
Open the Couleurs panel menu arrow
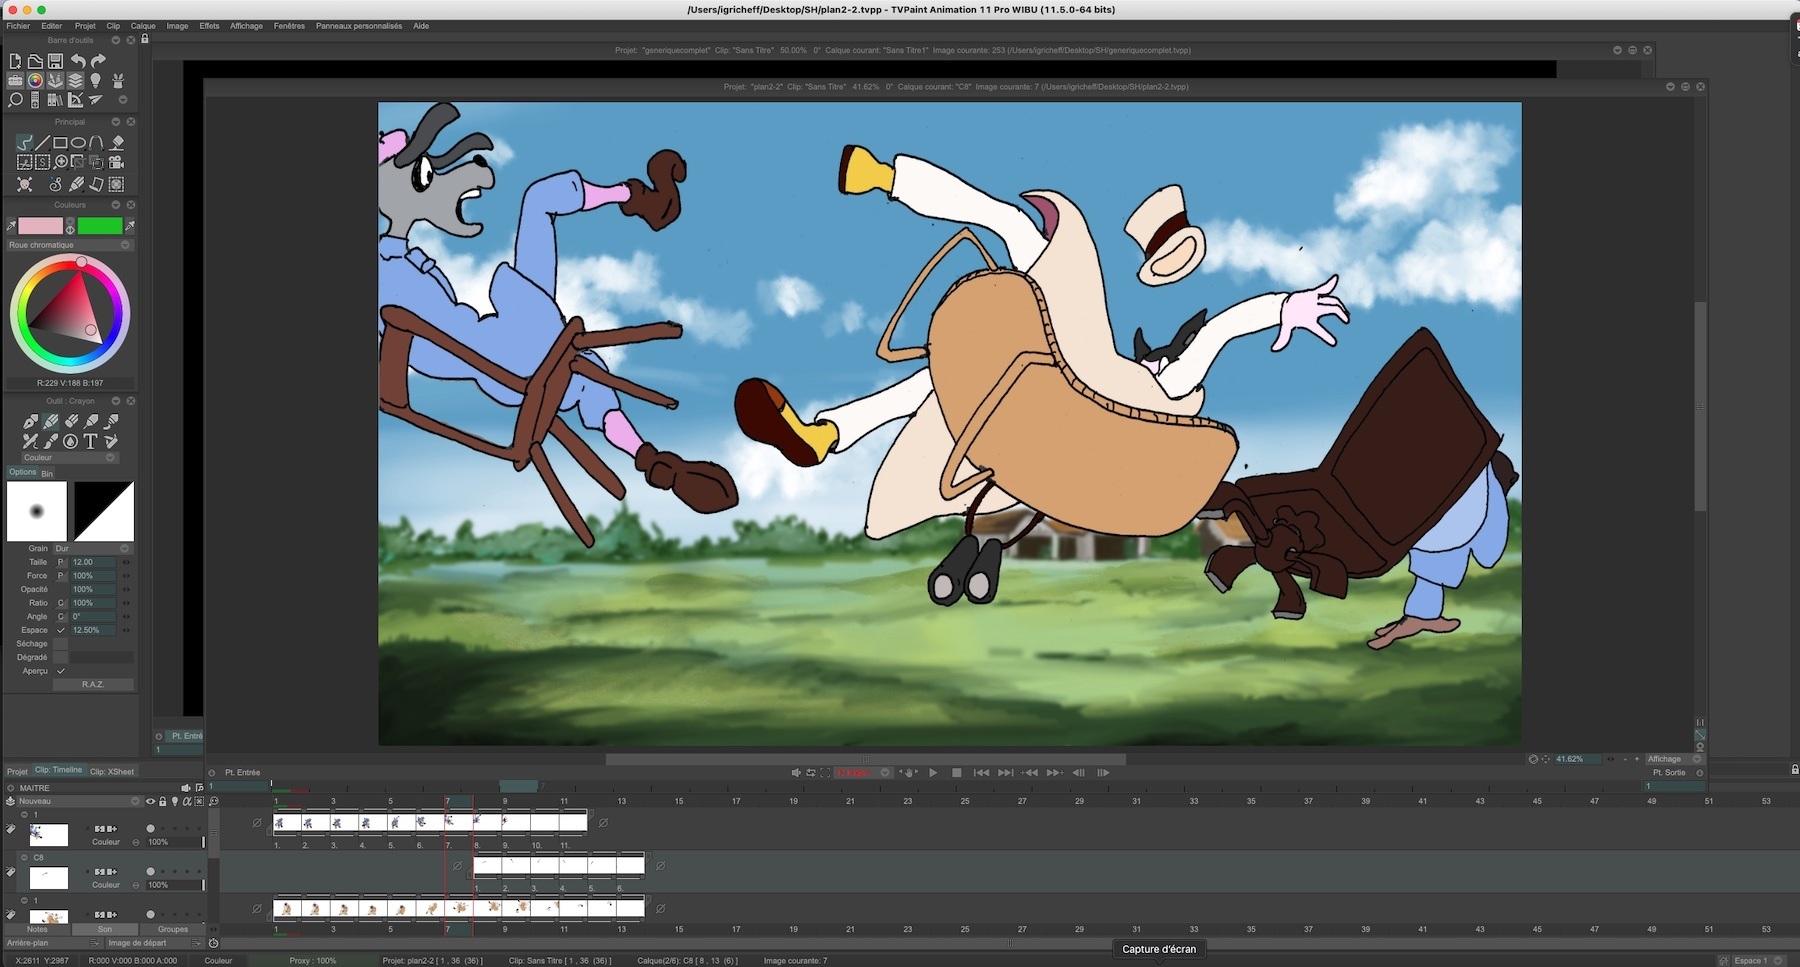pos(115,205)
